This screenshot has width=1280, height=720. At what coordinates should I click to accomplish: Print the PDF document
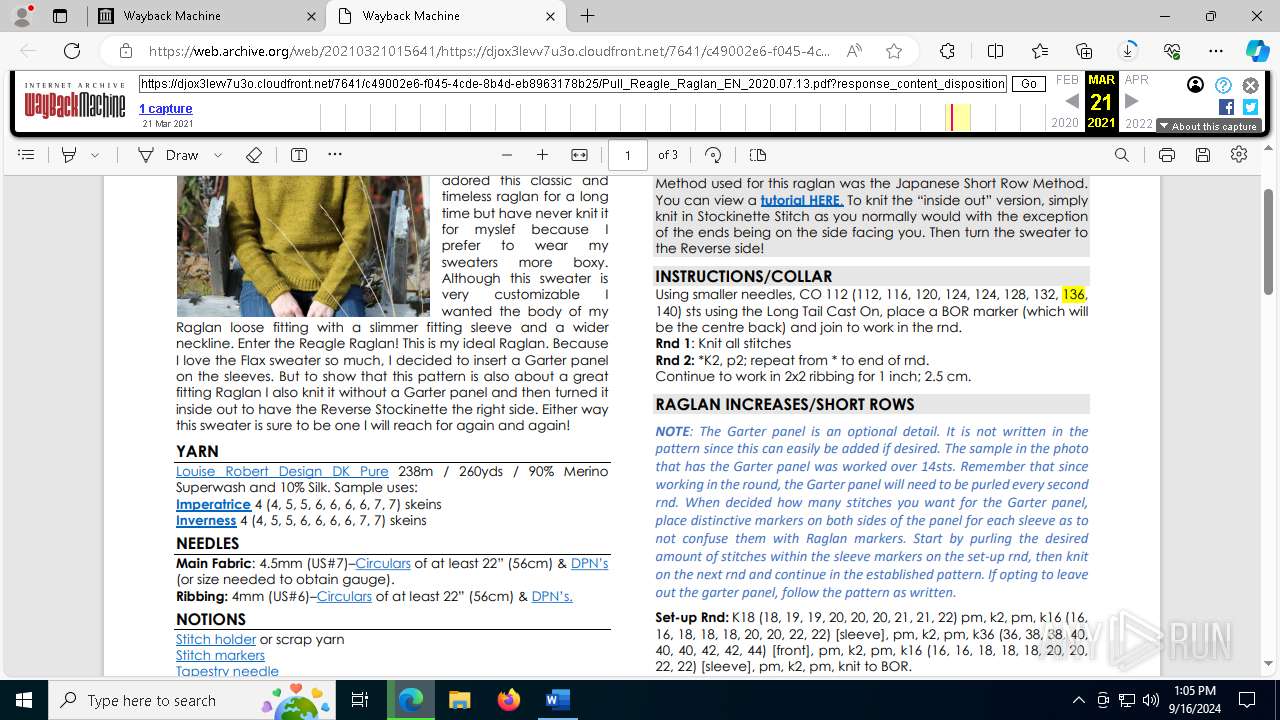click(1167, 155)
